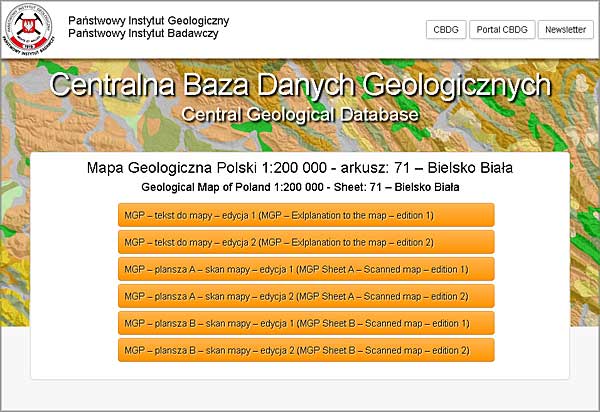Open MGP tekst do mapy edycja 2
Viewport: 600px width, 412px height.
pyautogui.click(x=306, y=242)
